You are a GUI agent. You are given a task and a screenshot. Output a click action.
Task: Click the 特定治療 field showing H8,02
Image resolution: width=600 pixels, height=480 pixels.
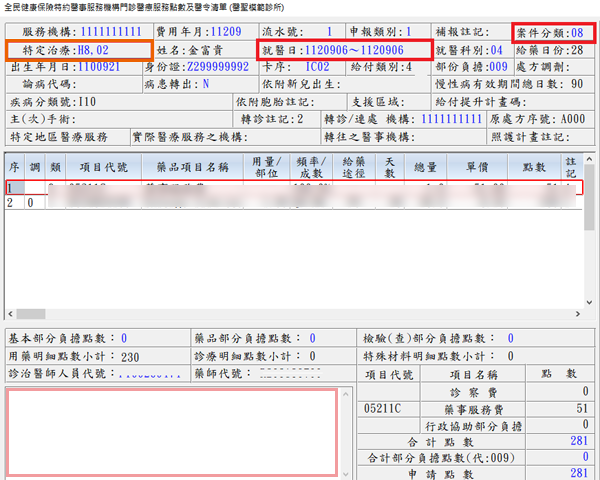tap(92, 49)
